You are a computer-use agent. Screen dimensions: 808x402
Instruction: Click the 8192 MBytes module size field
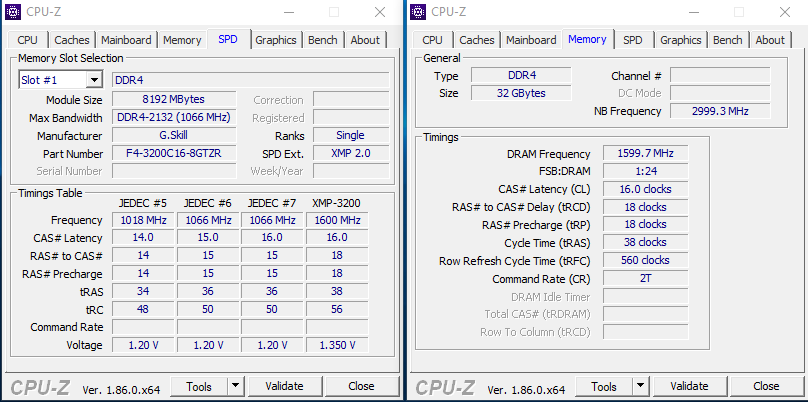click(x=174, y=99)
